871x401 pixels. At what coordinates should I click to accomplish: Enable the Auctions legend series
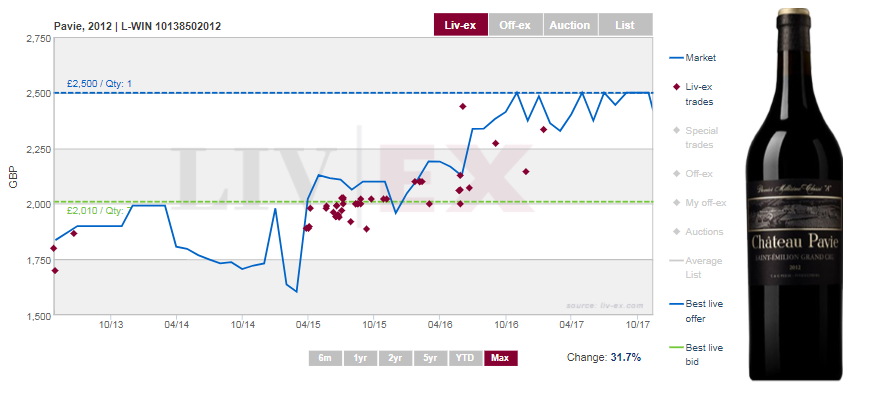(698, 232)
